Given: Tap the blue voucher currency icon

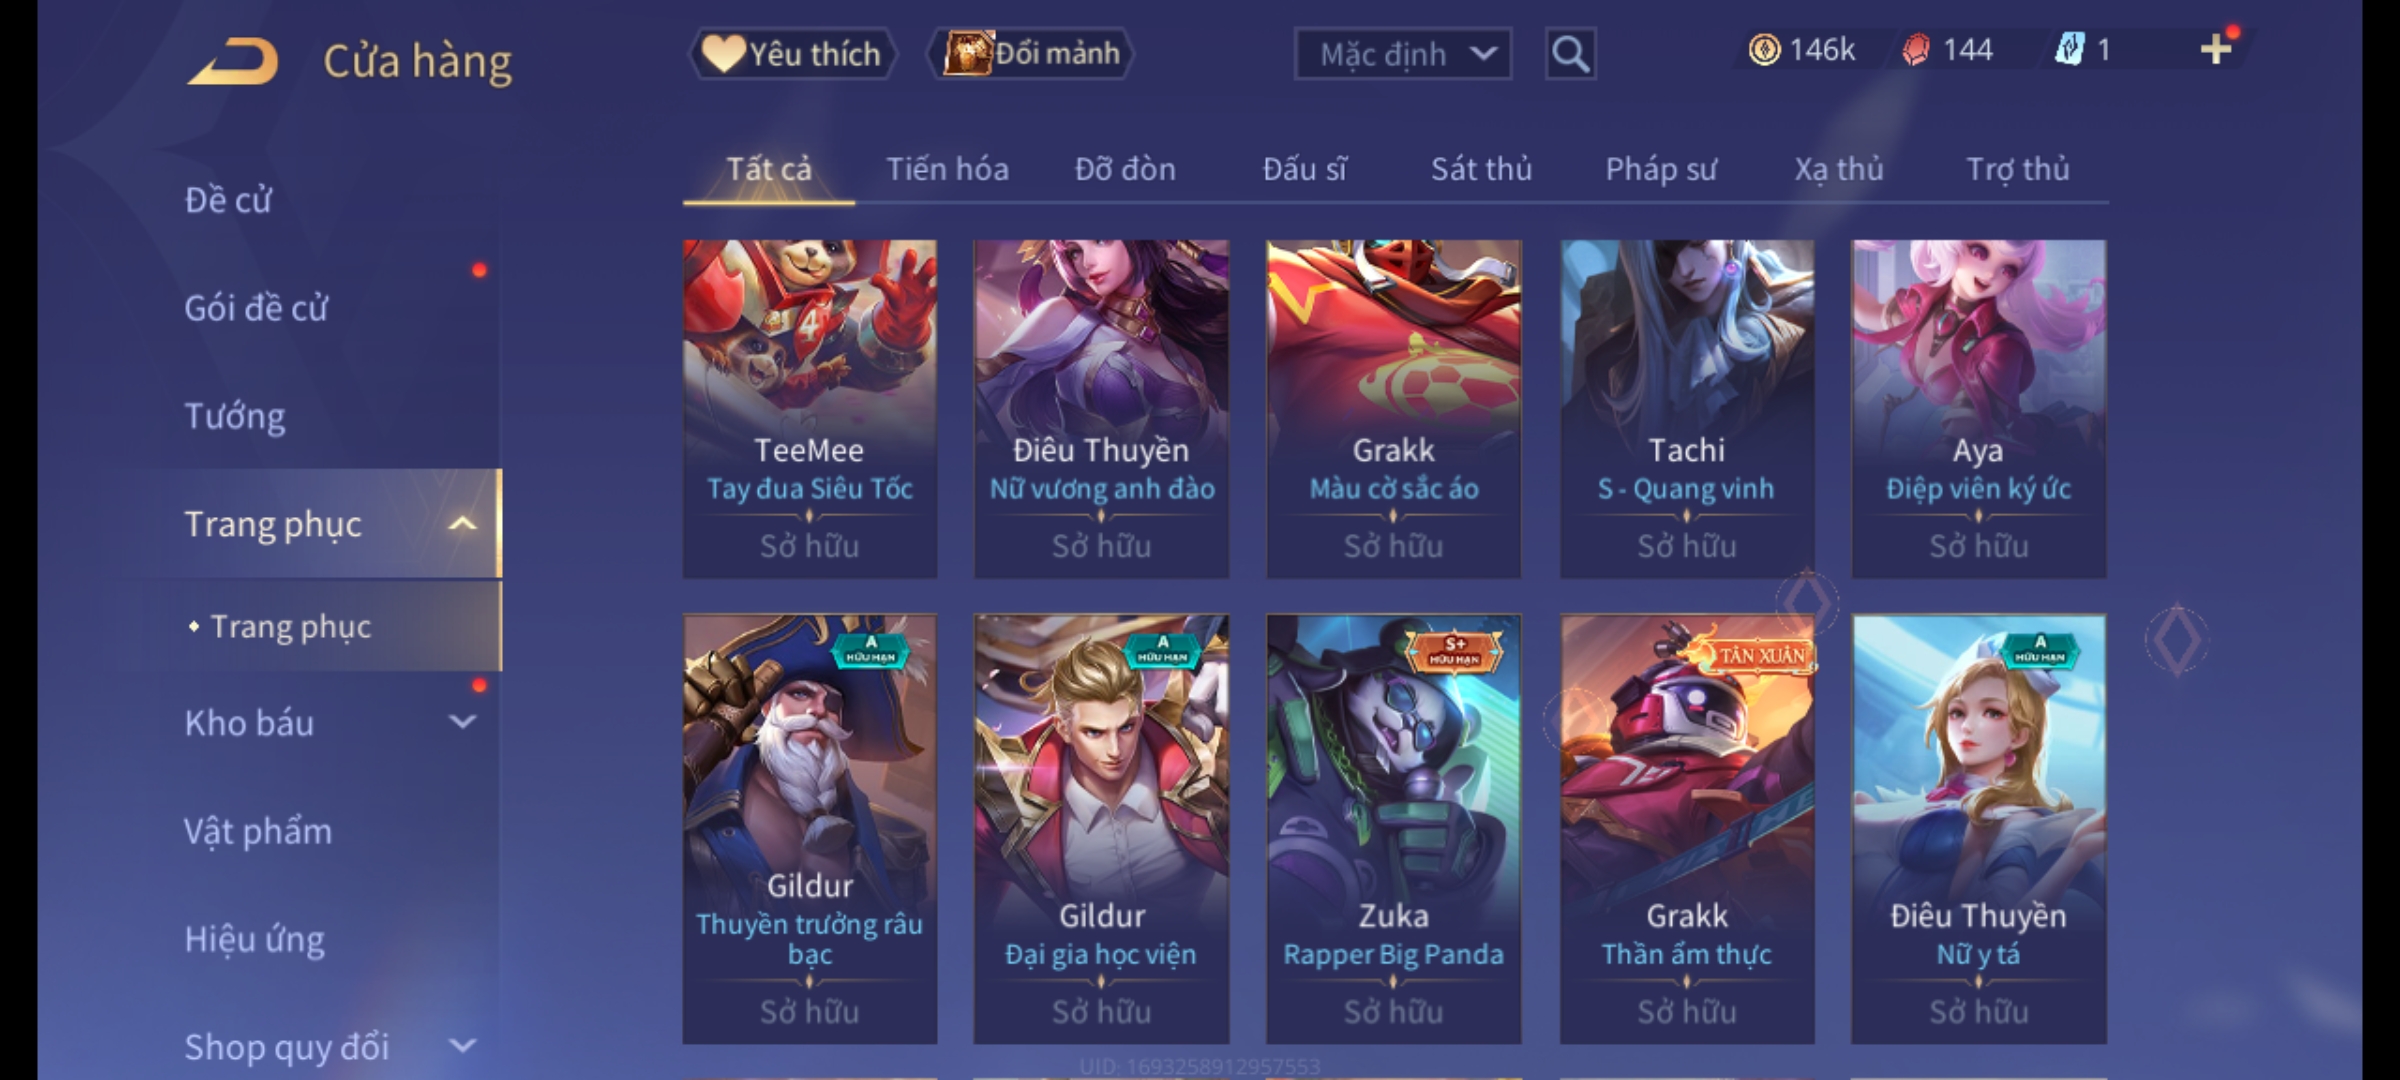Looking at the screenshot, I should click(2068, 50).
